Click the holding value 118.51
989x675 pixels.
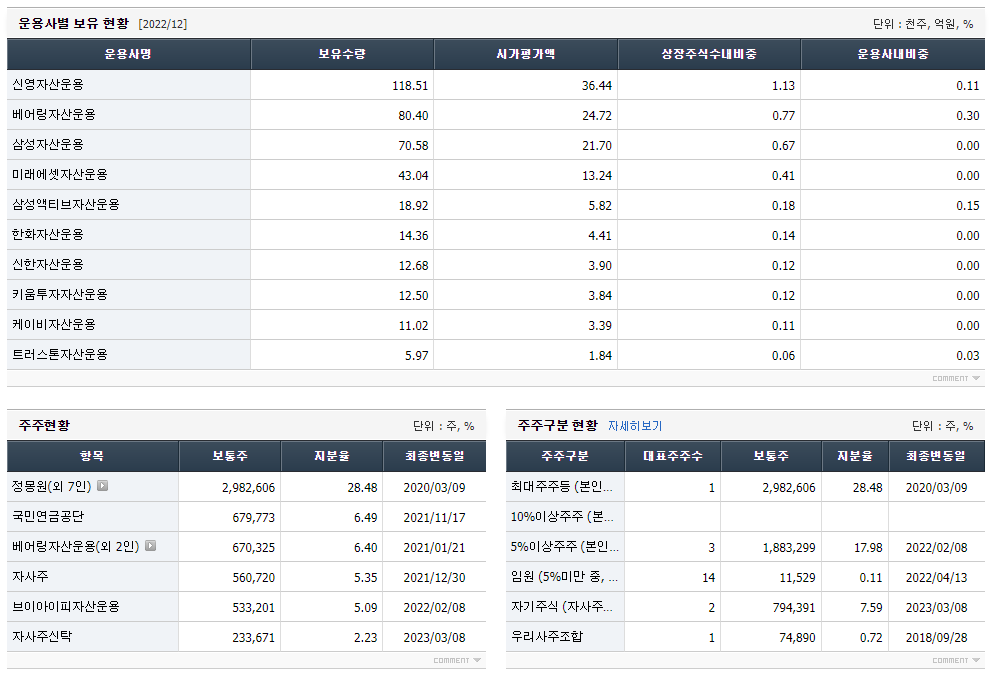410,86
